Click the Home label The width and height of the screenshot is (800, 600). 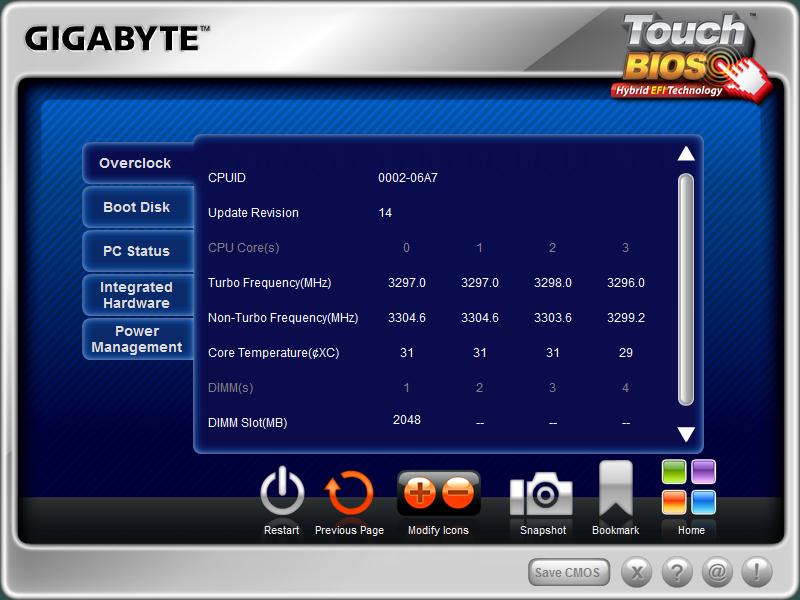(x=691, y=530)
